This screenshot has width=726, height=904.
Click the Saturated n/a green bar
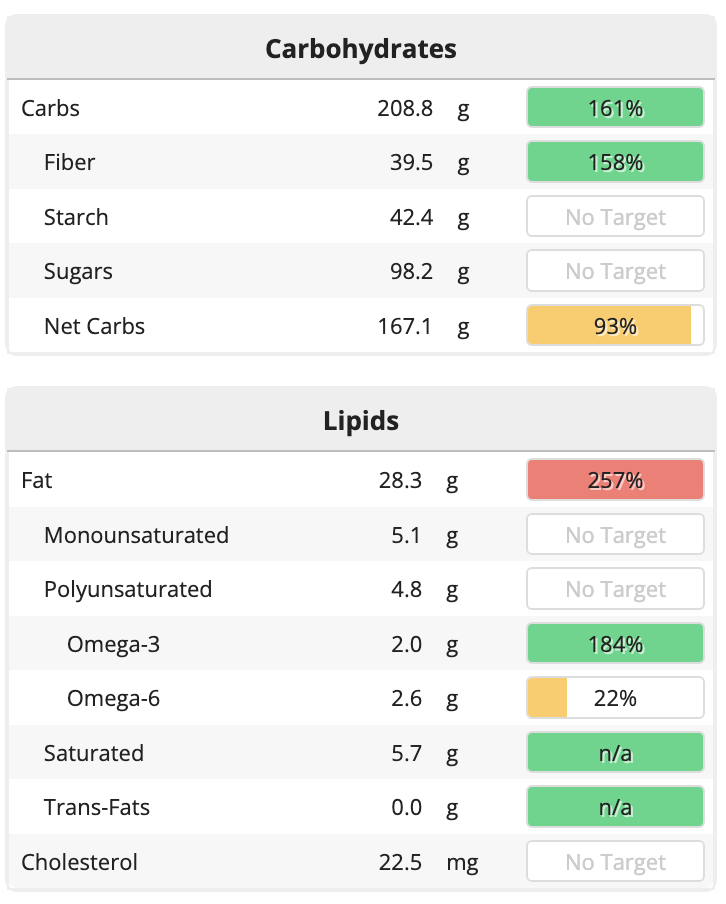(615, 753)
